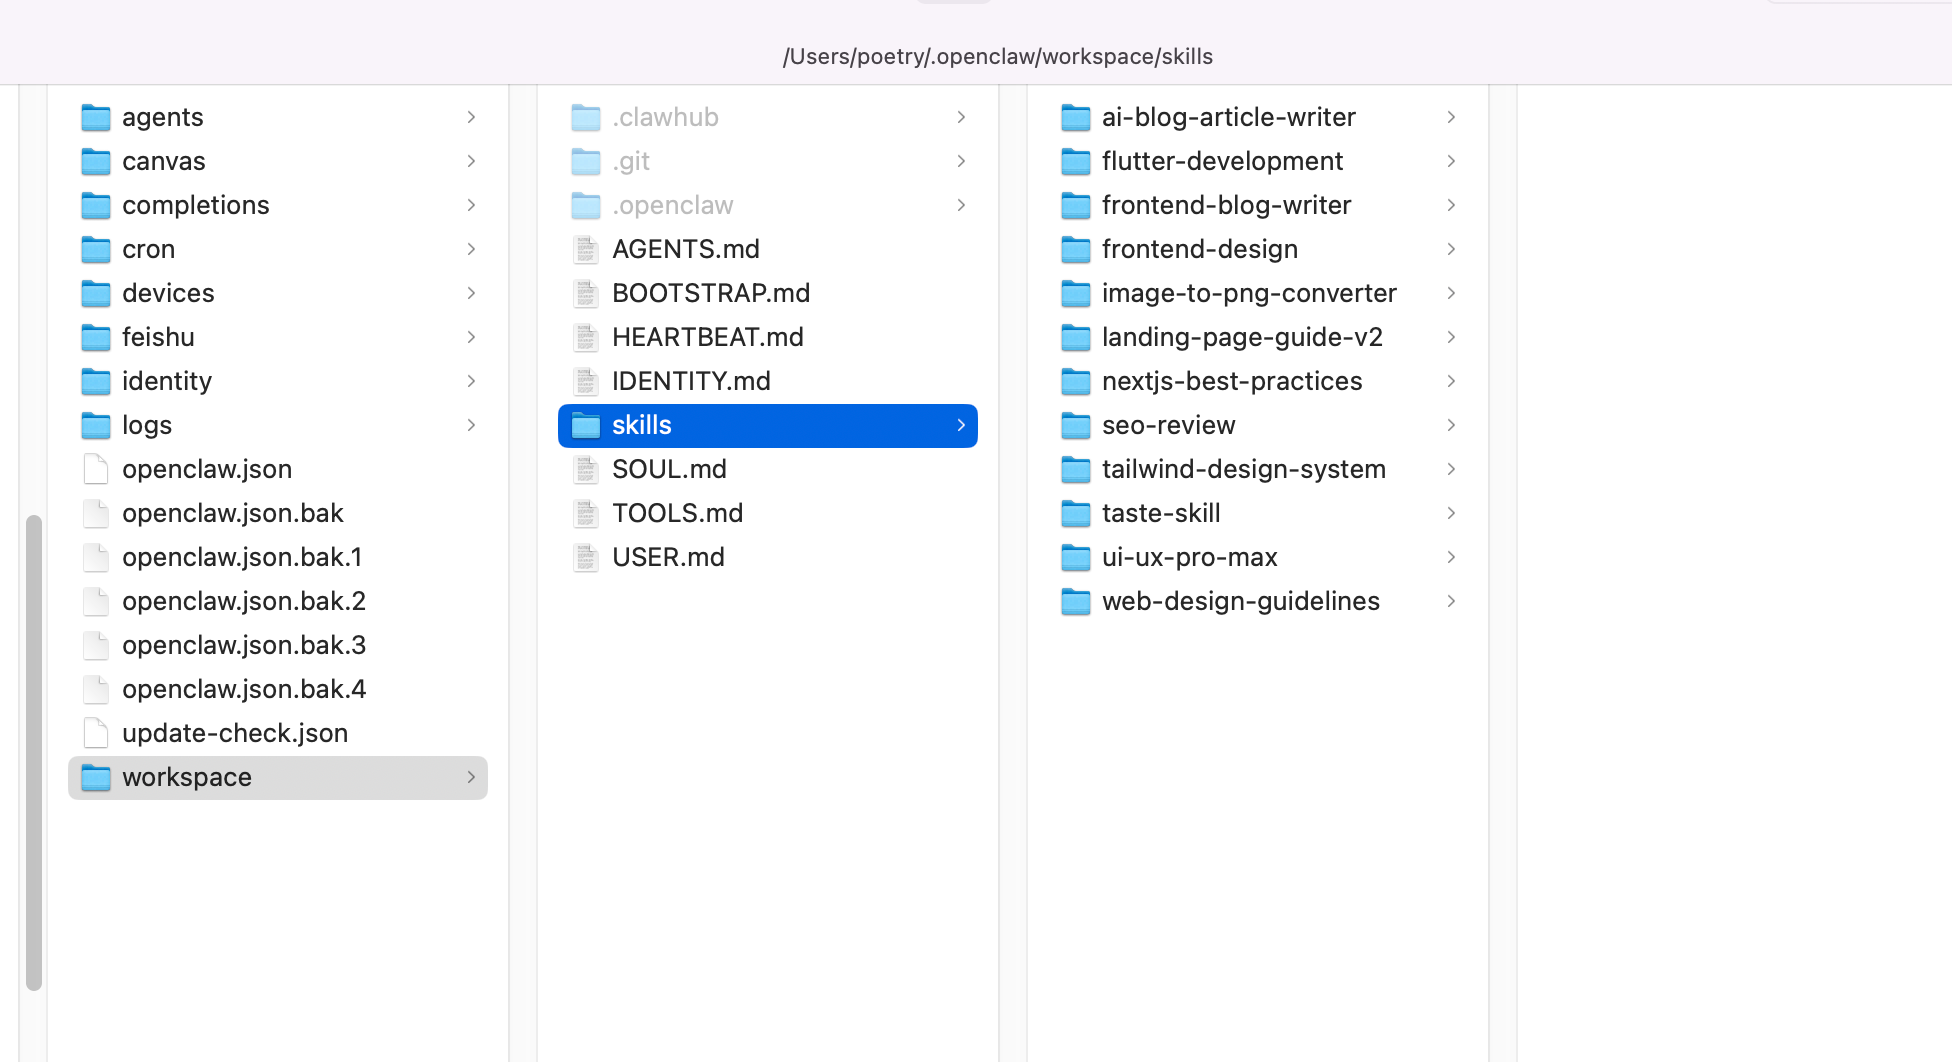Open the nextjs-best-practices folder
1952x1062 pixels.
pyautogui.click(x=1231, y=382)
